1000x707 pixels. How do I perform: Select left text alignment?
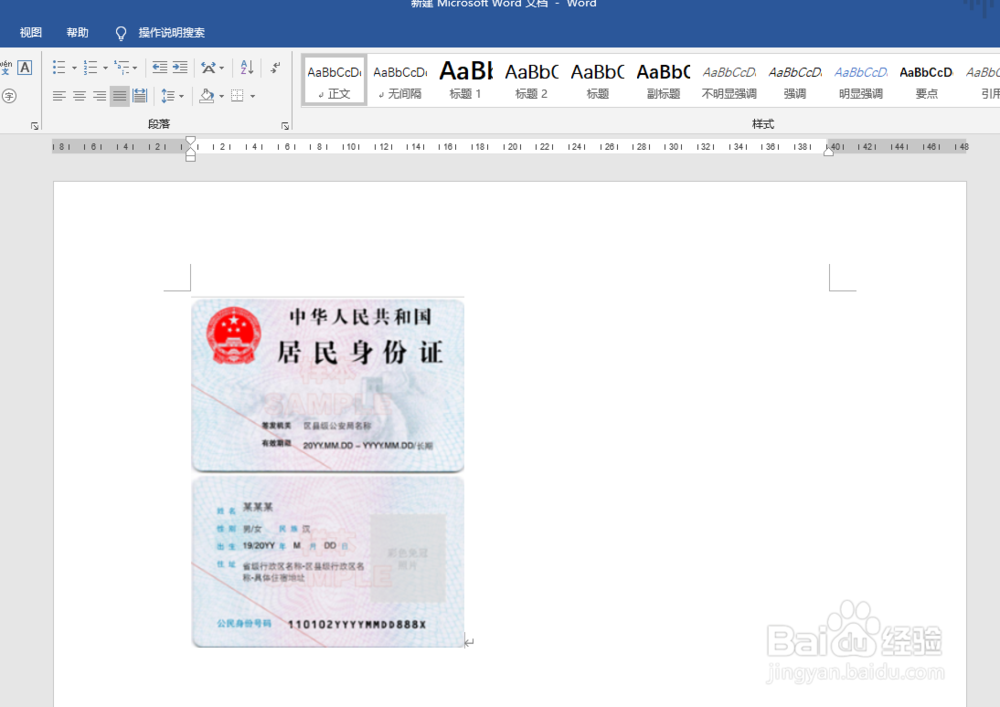58,96
